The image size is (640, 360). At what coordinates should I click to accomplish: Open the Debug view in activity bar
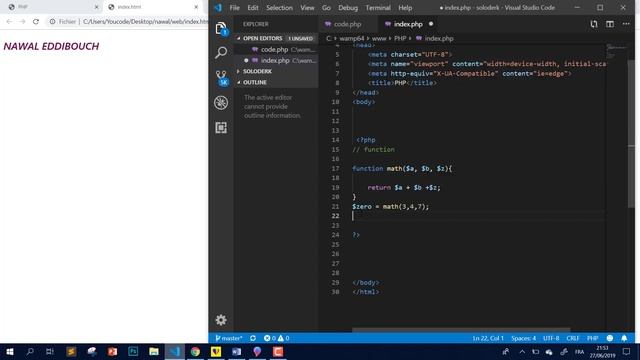pyautogui.click(x=221, y=102)
